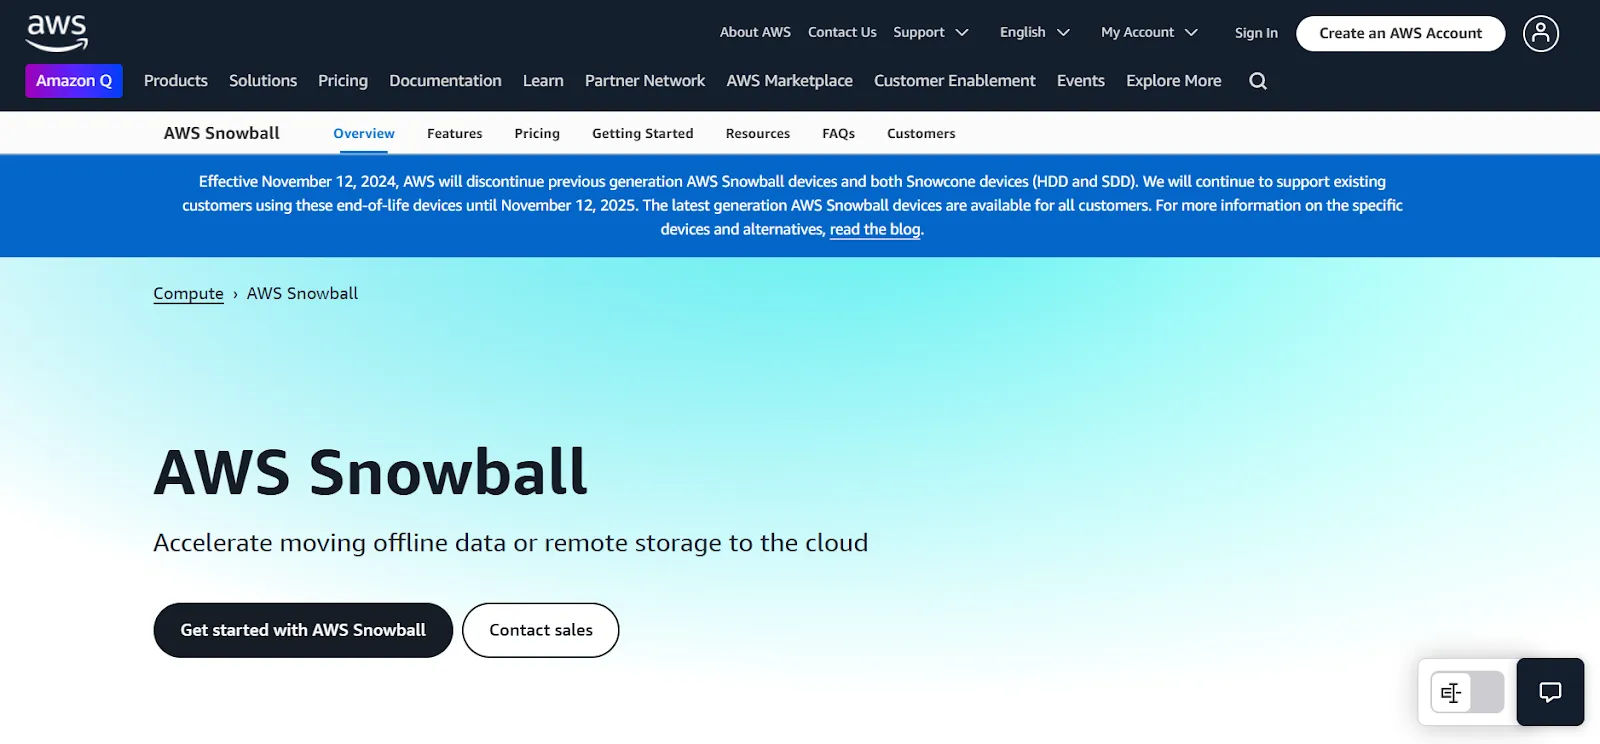This screenshot has width=1600, height=744.
Task: Open the search magnifier icon
Action: tap(1258, 81)
